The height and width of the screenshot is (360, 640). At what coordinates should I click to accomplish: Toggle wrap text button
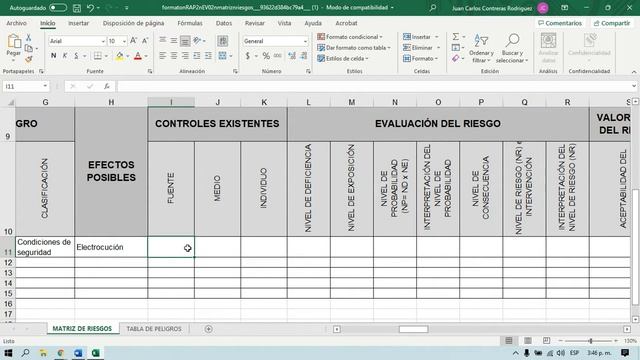(x=222, y=41)
